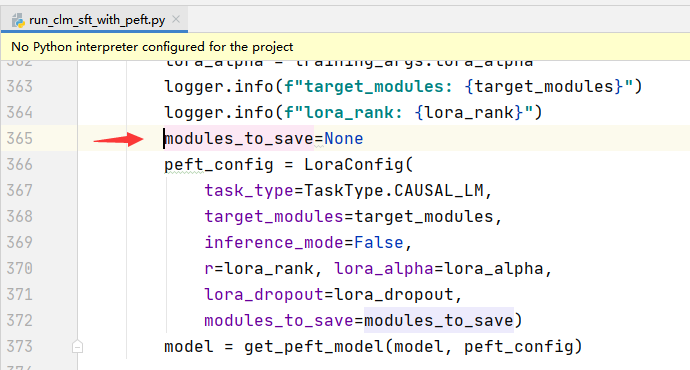Screen dimensions: 690x370
Task: Click 'get_peft_model' call on line 373
Action: 314,347
